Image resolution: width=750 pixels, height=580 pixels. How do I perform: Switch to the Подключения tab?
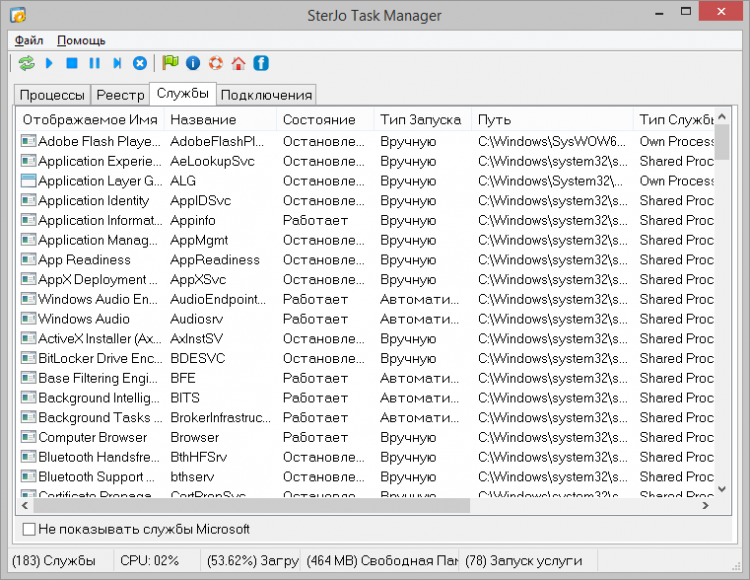(266, 95)
